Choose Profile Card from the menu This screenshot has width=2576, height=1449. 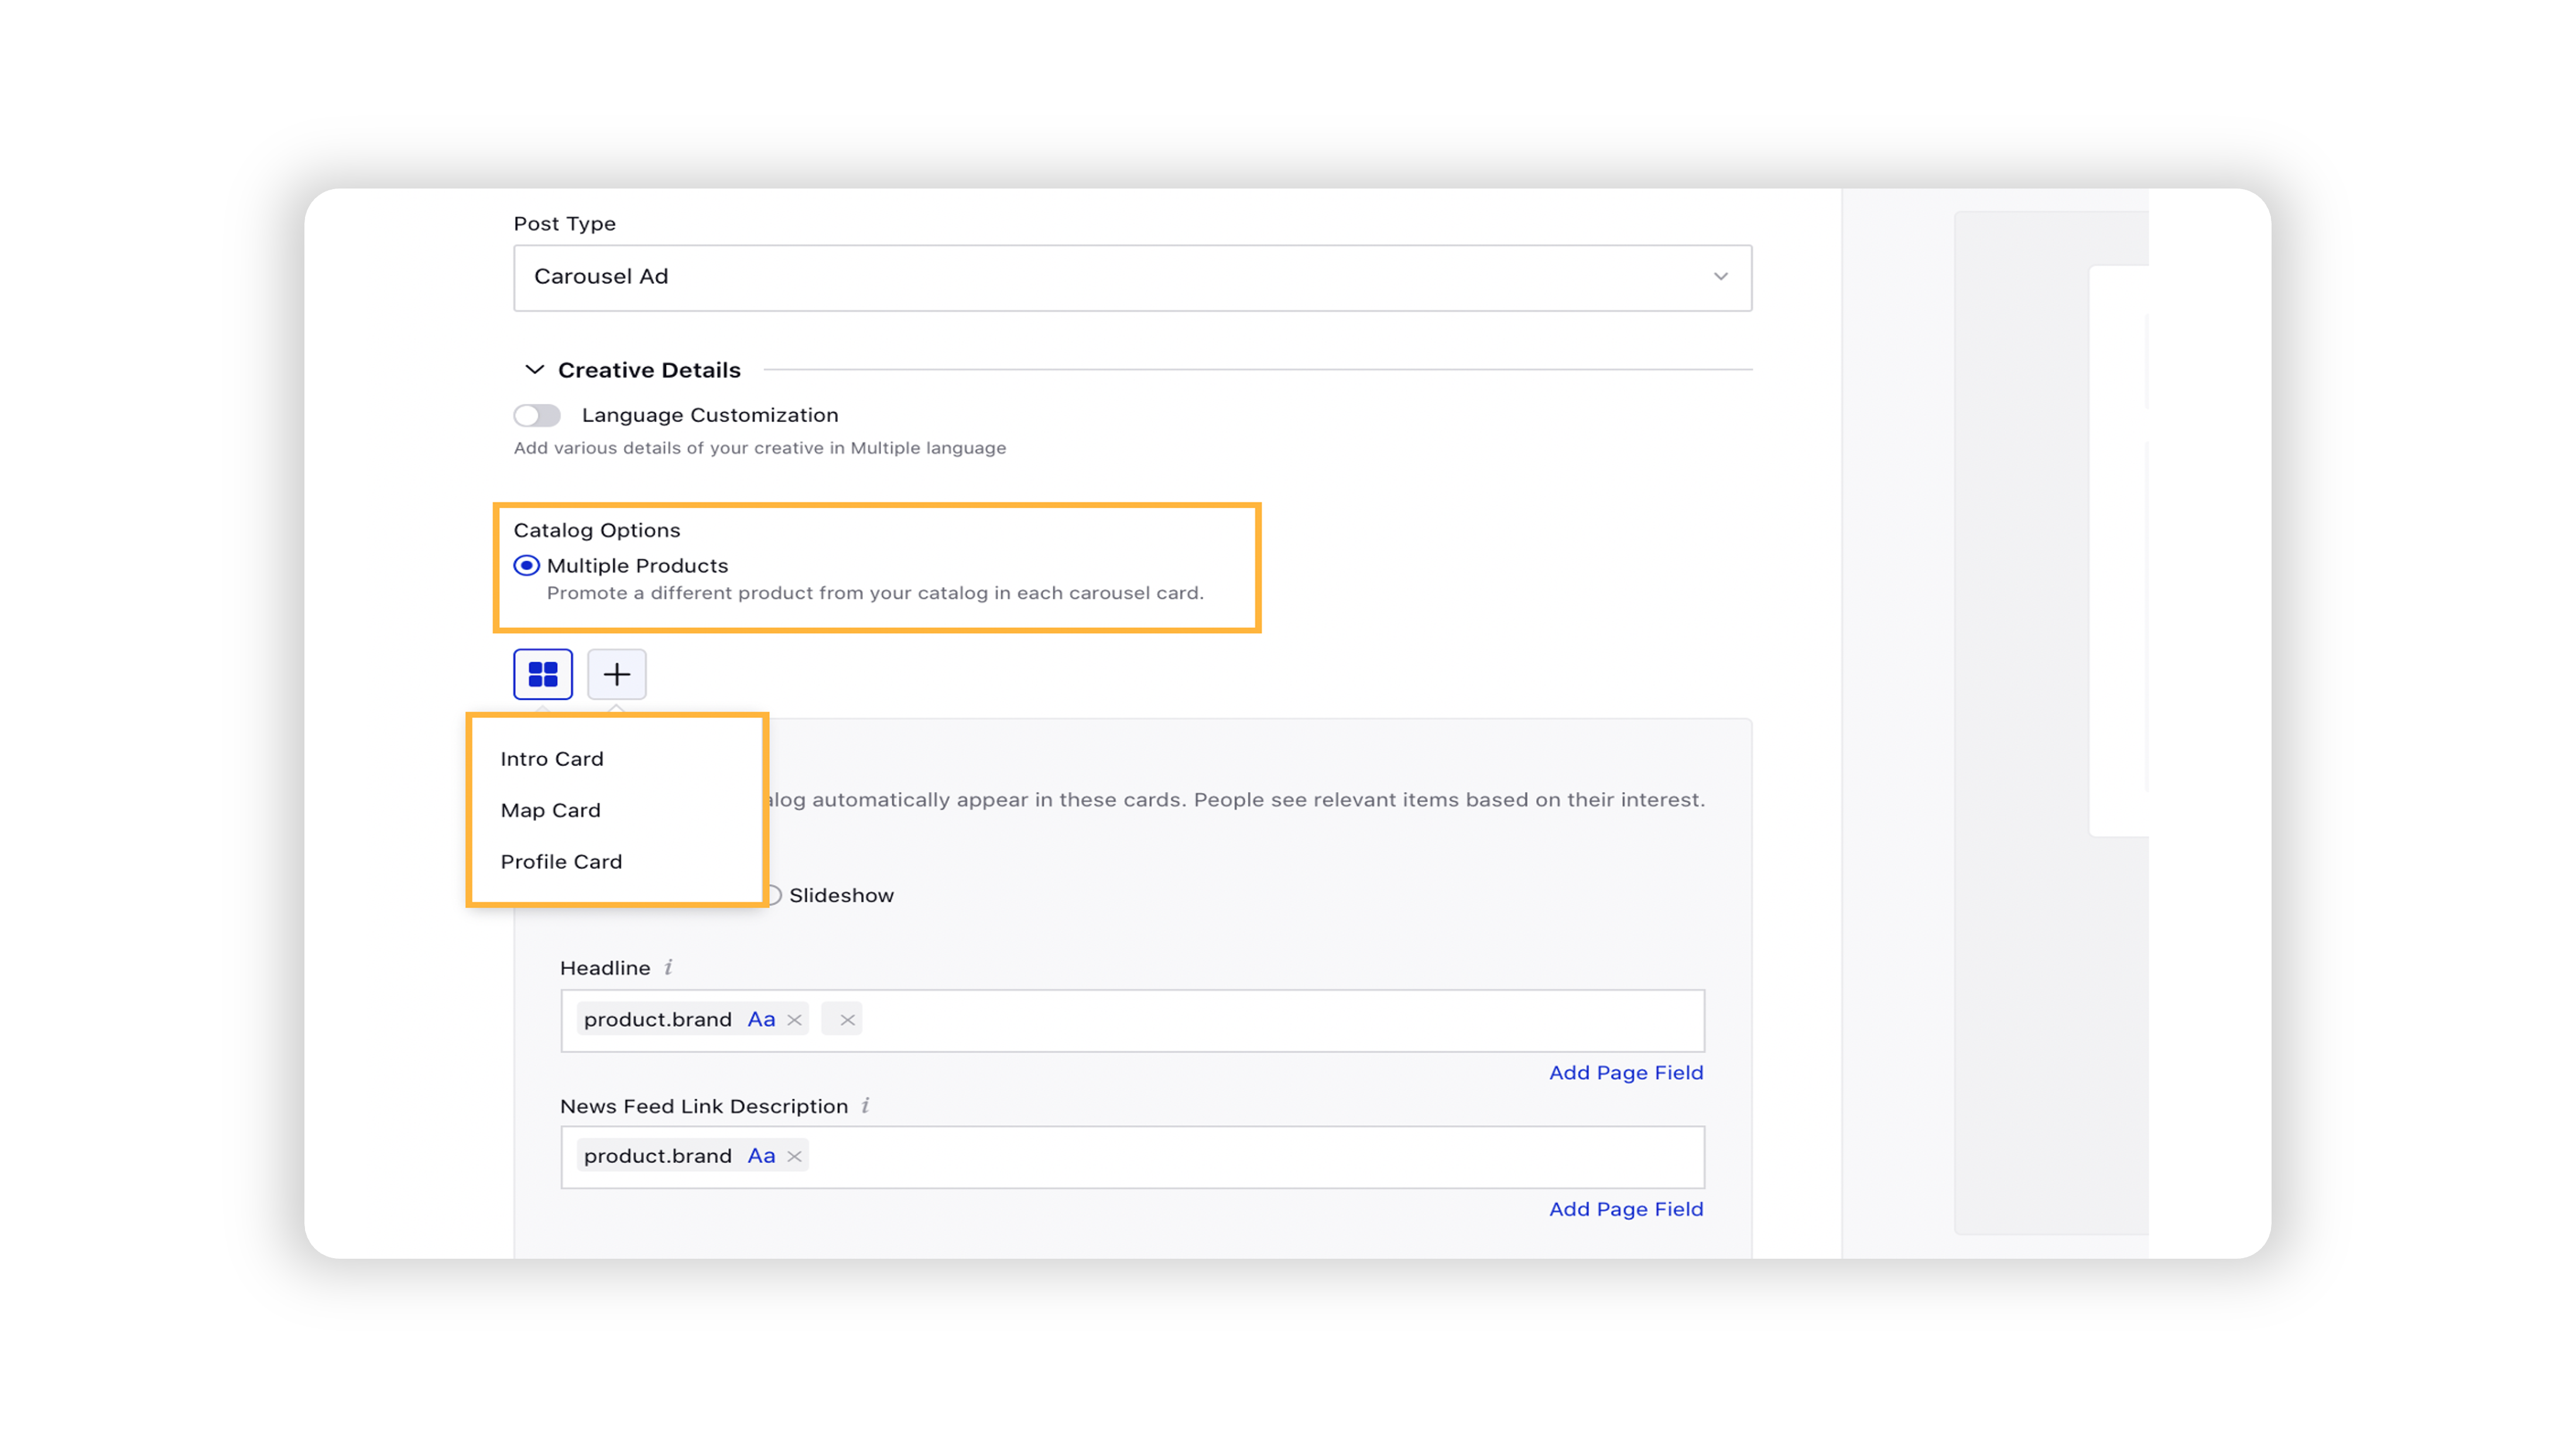pos(562,862)
